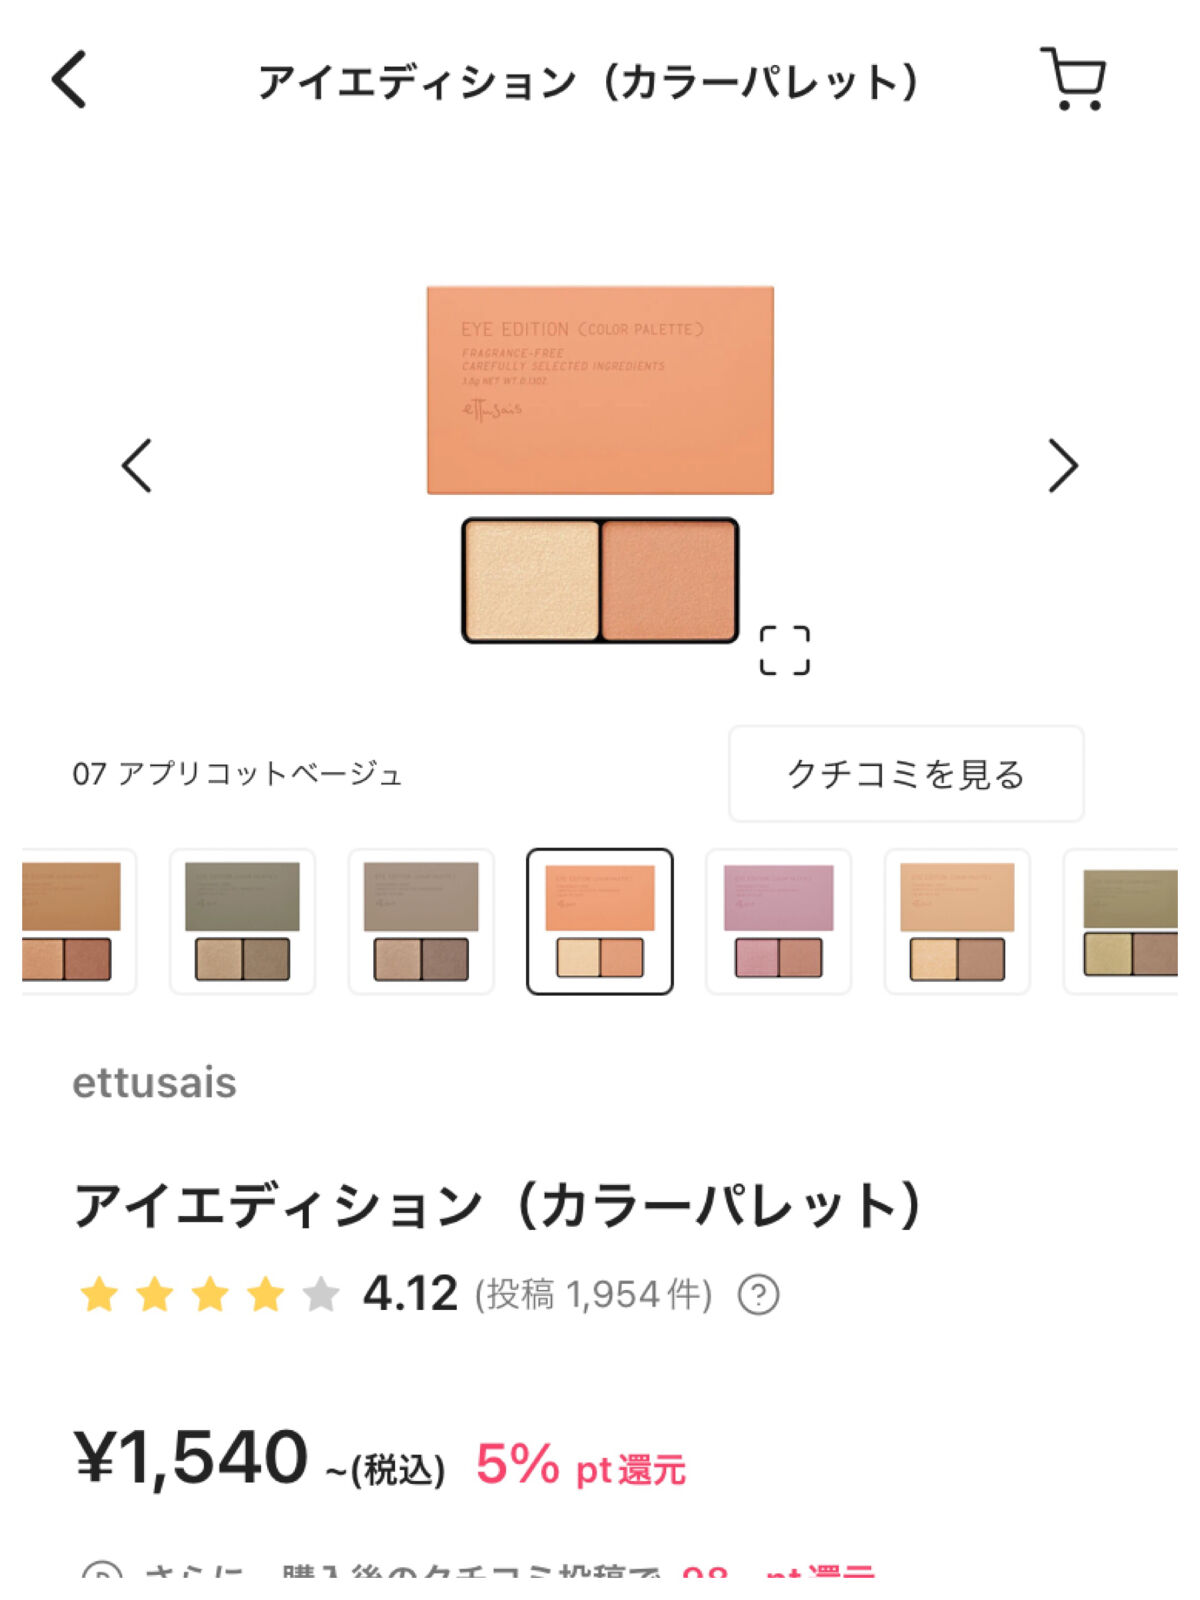This screenshot has width=1200, height=1600.
Task: Show the previous product image
Action: [x=137, y=465]
